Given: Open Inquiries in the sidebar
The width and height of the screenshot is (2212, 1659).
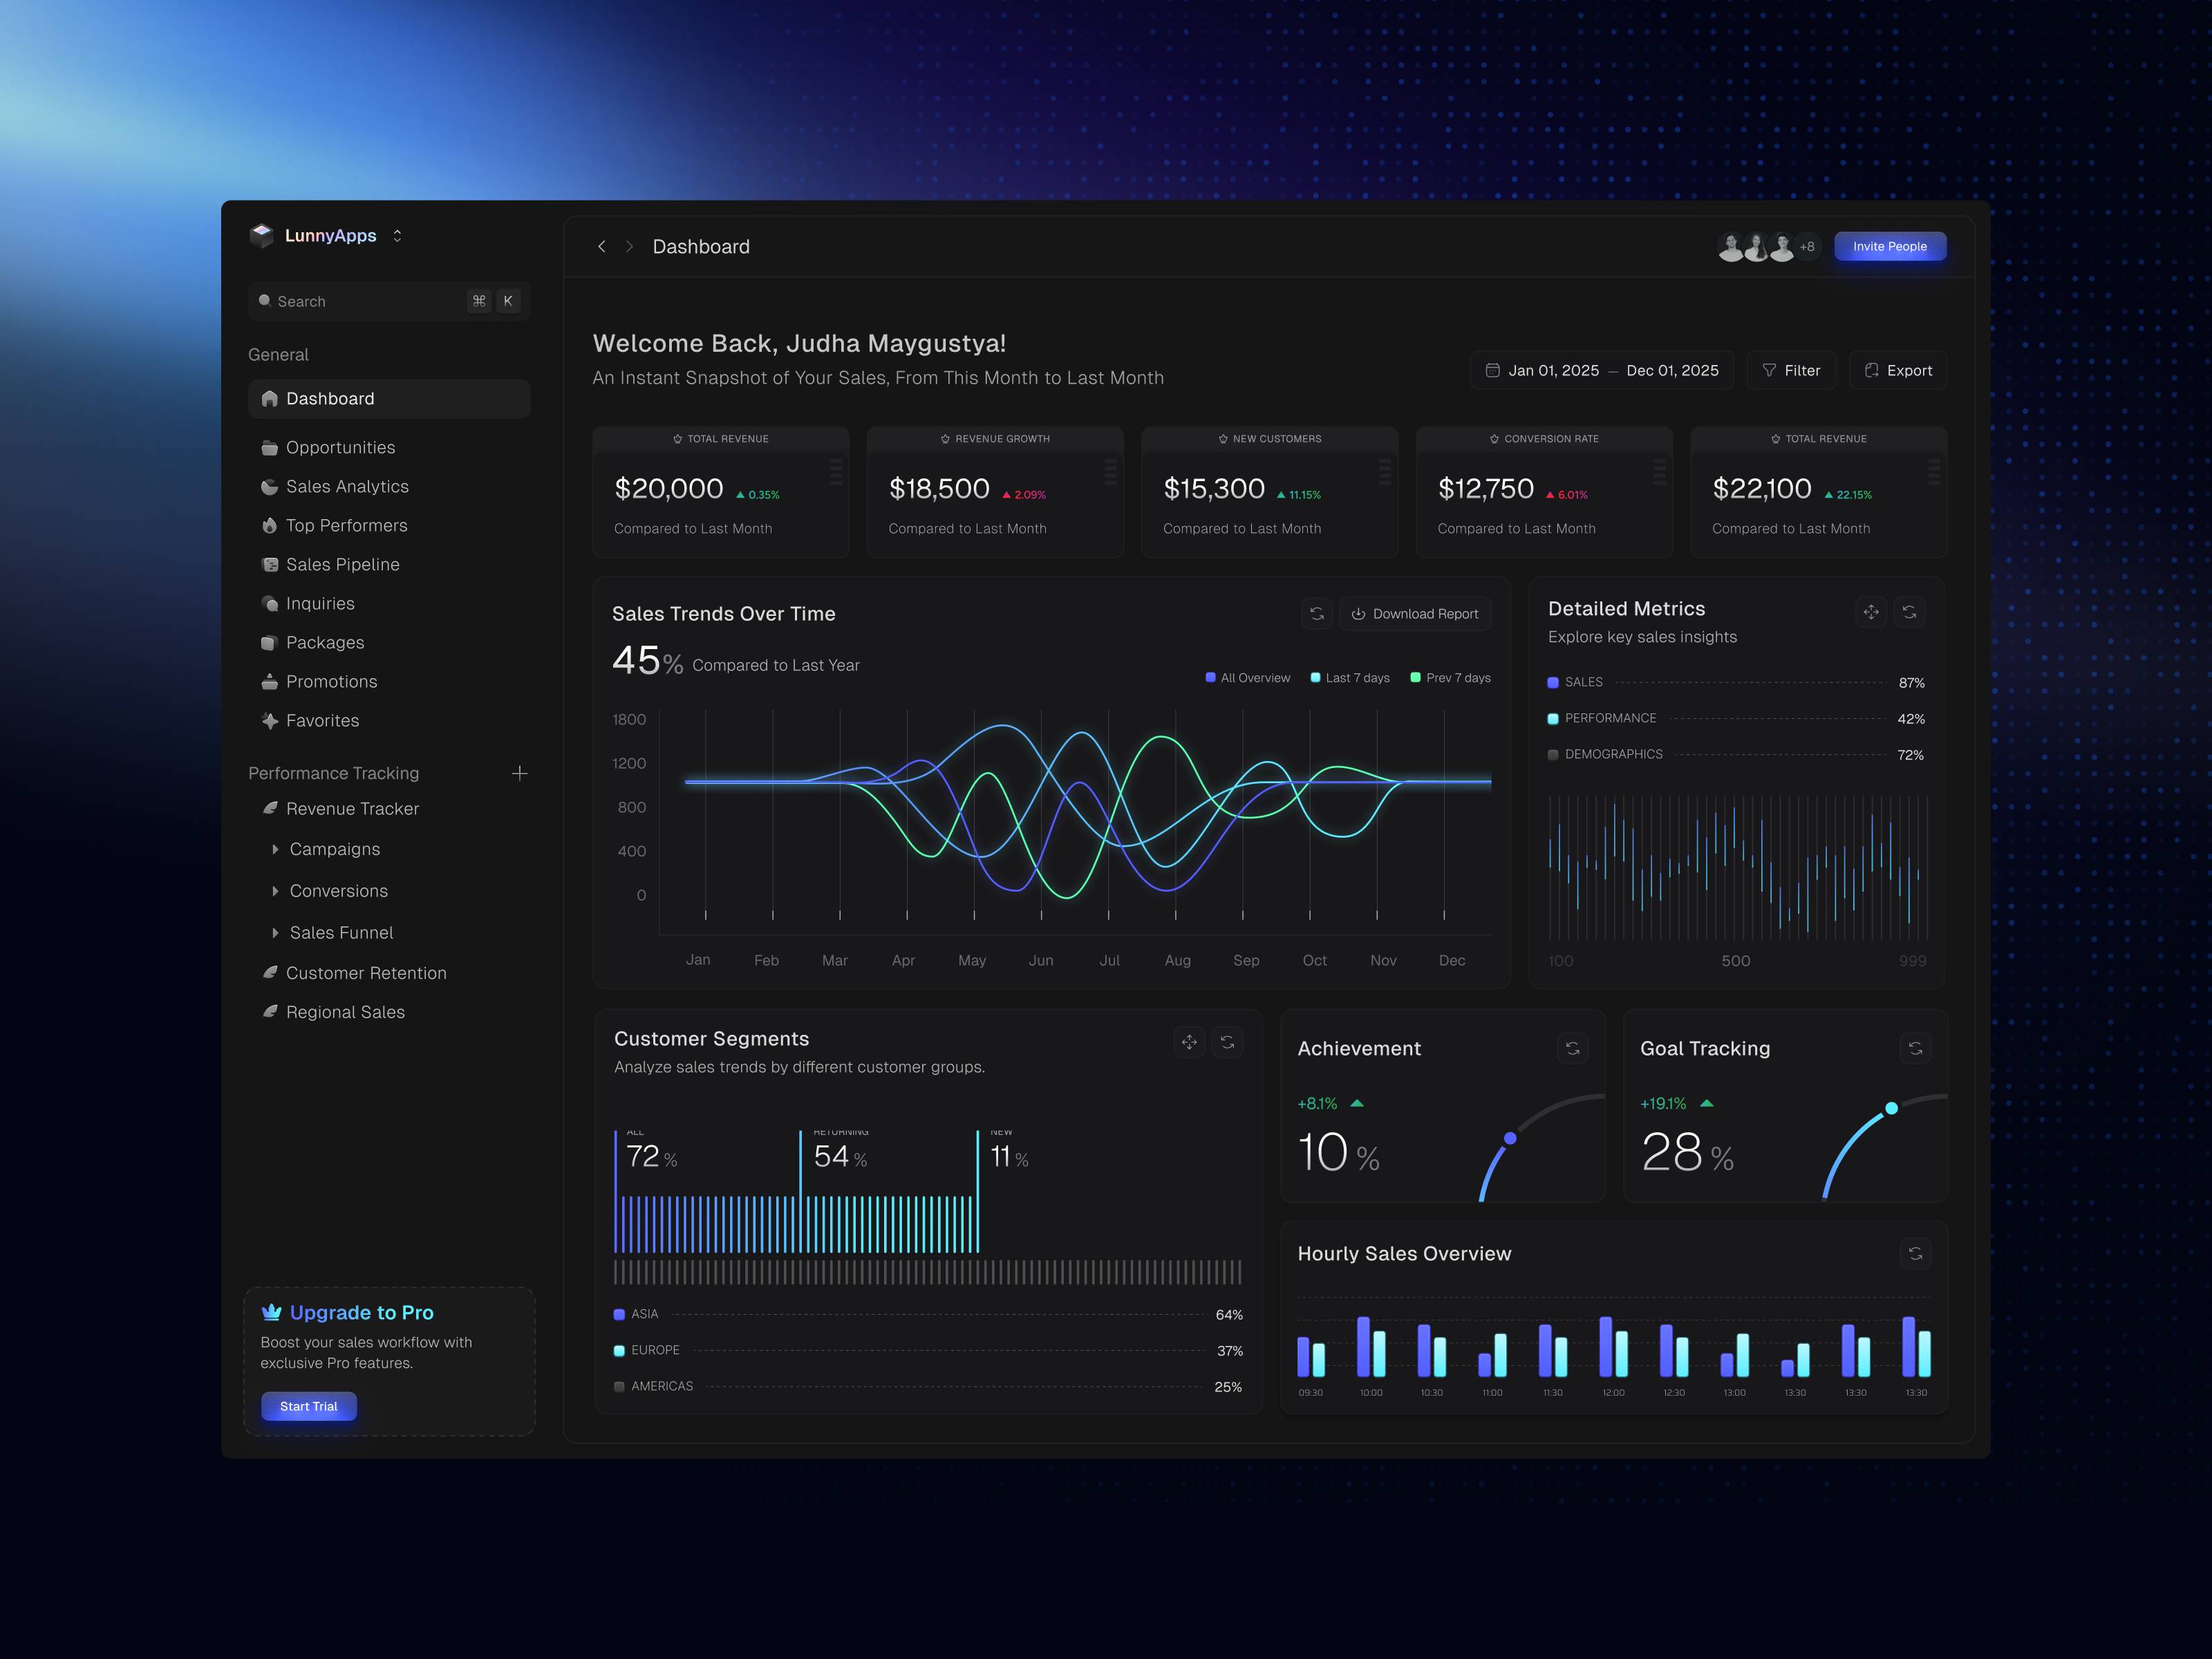Looking at the screenshot, I should pyautogui.click(x=320, y=603).
